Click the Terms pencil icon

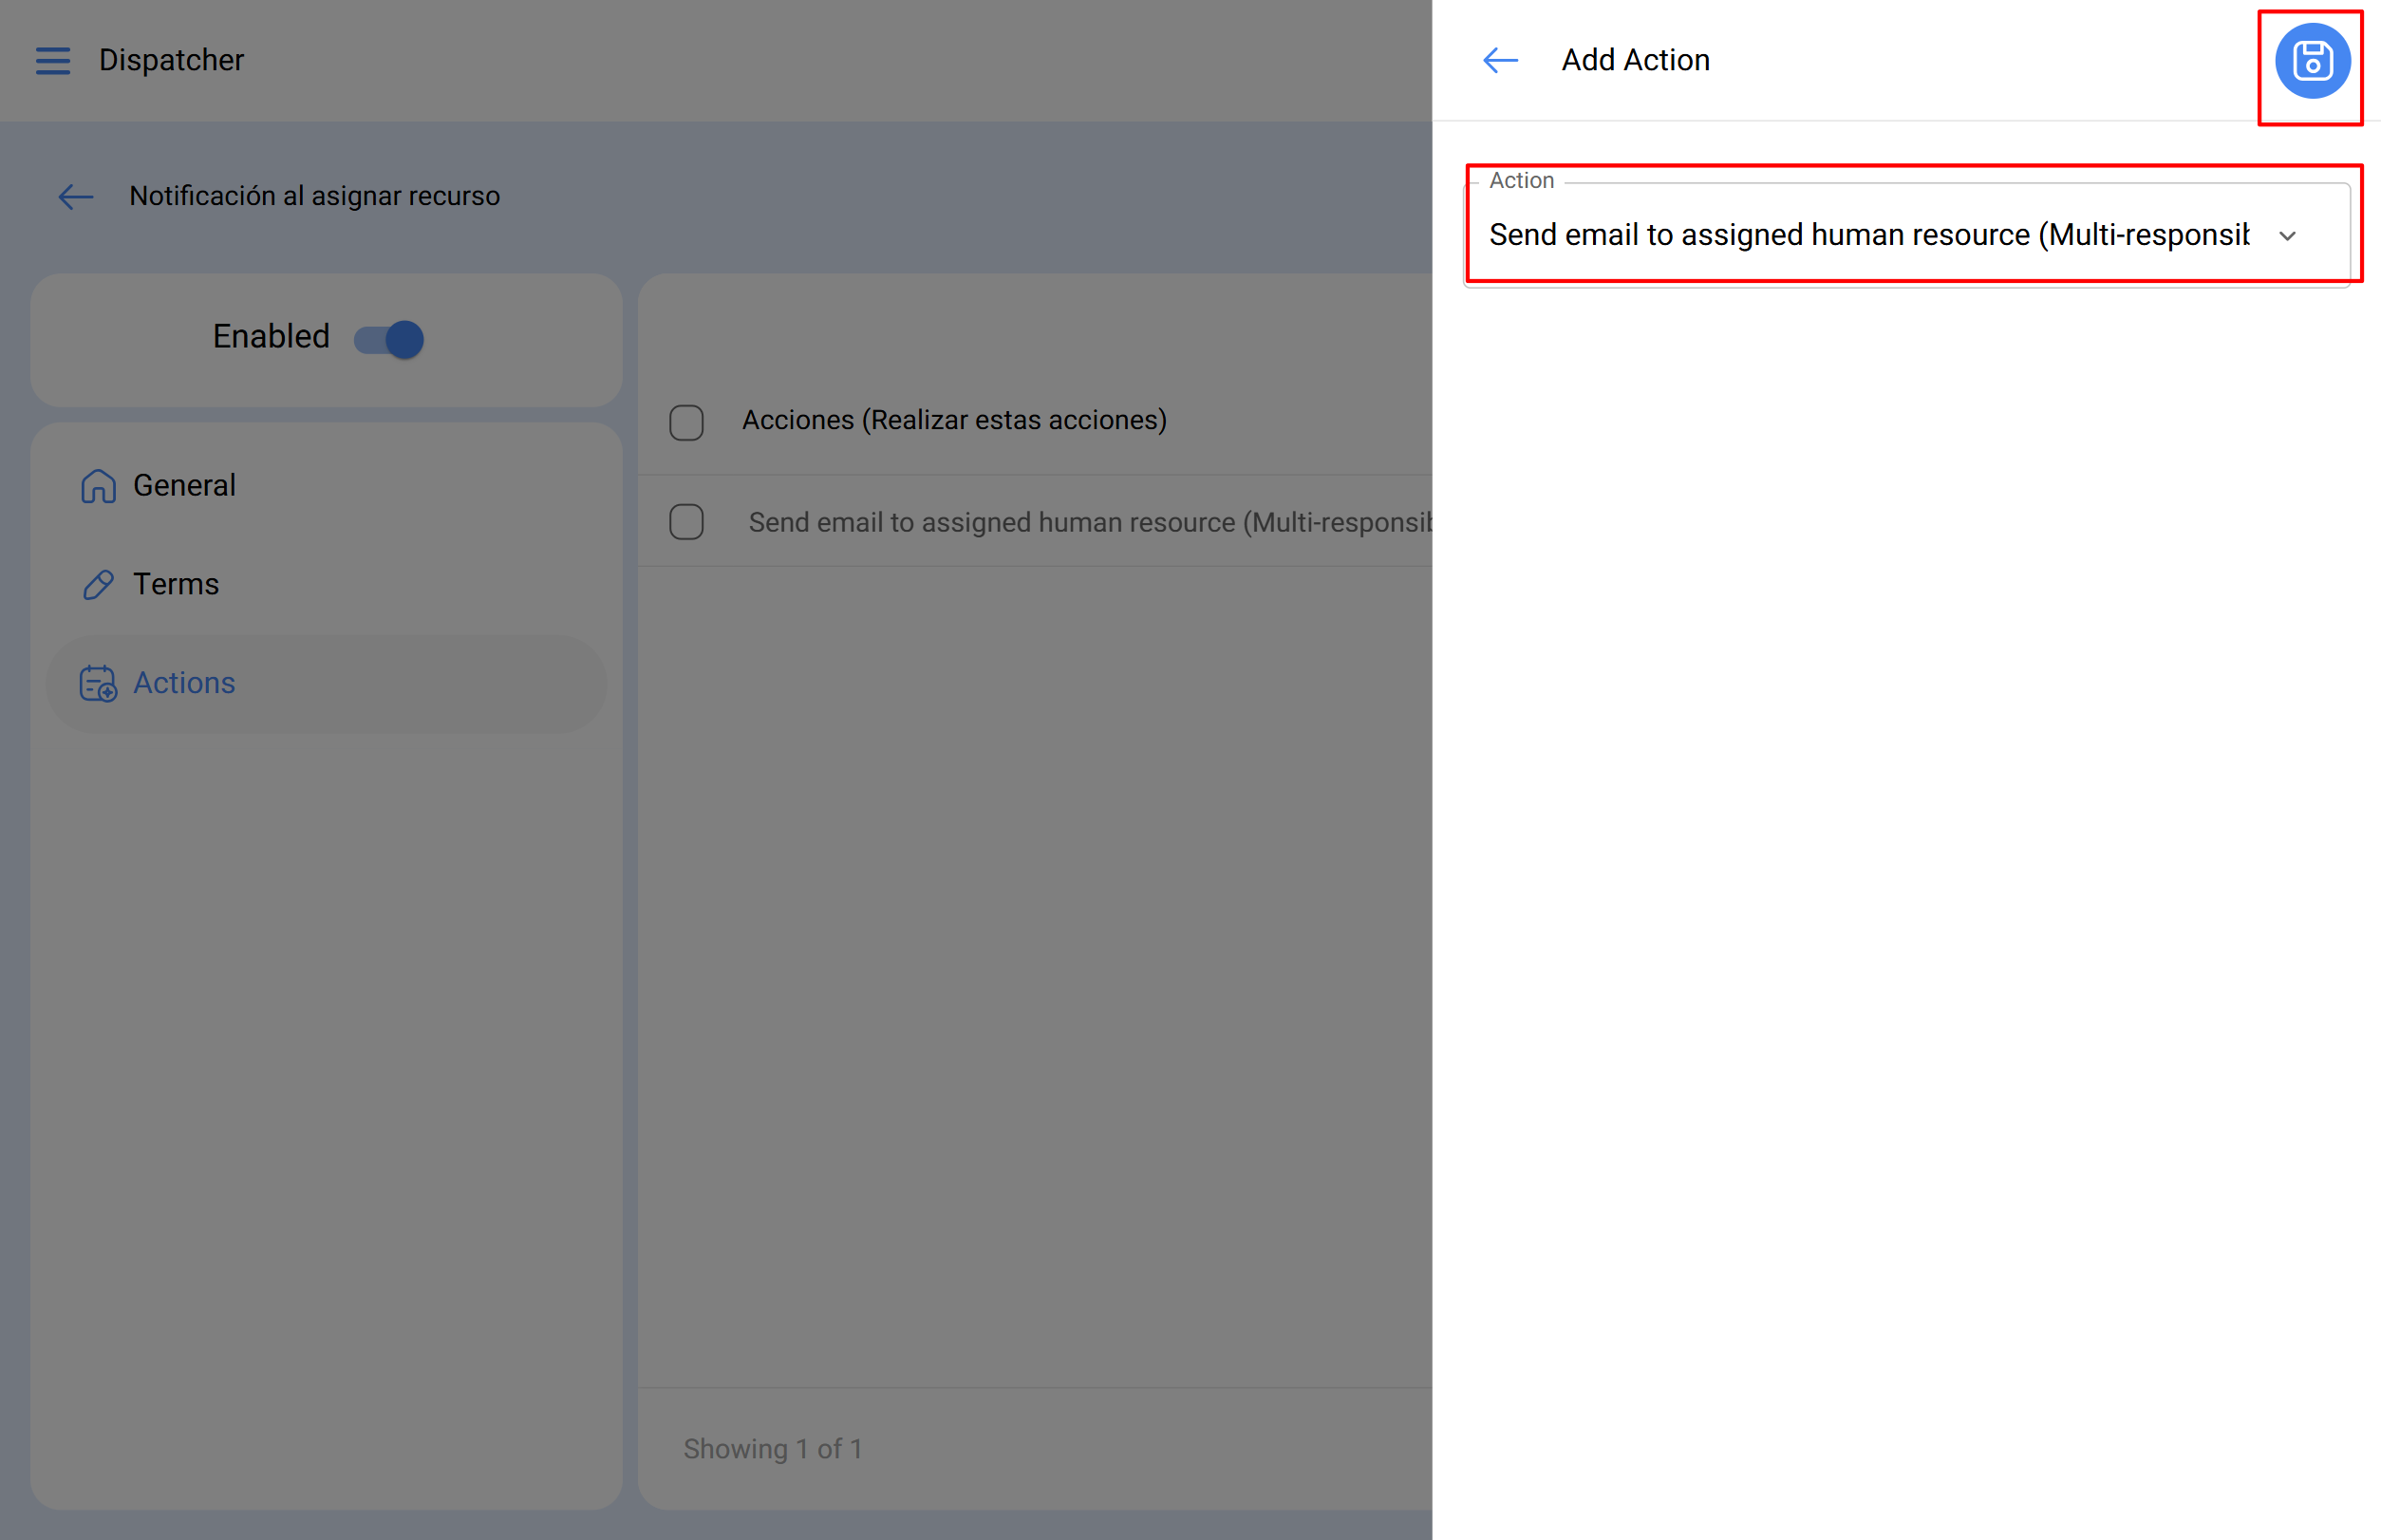click(98, 585)
